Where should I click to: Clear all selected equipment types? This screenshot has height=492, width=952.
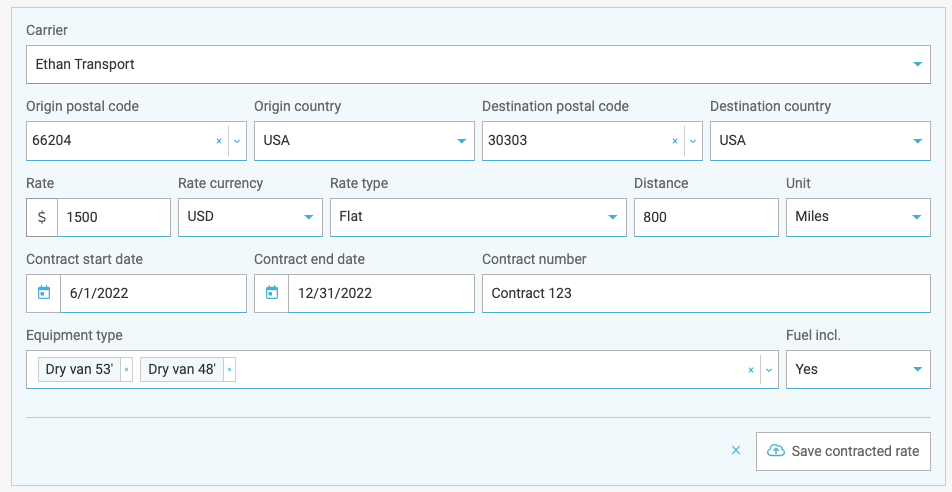pyautogui.click(x=750, y=369)
